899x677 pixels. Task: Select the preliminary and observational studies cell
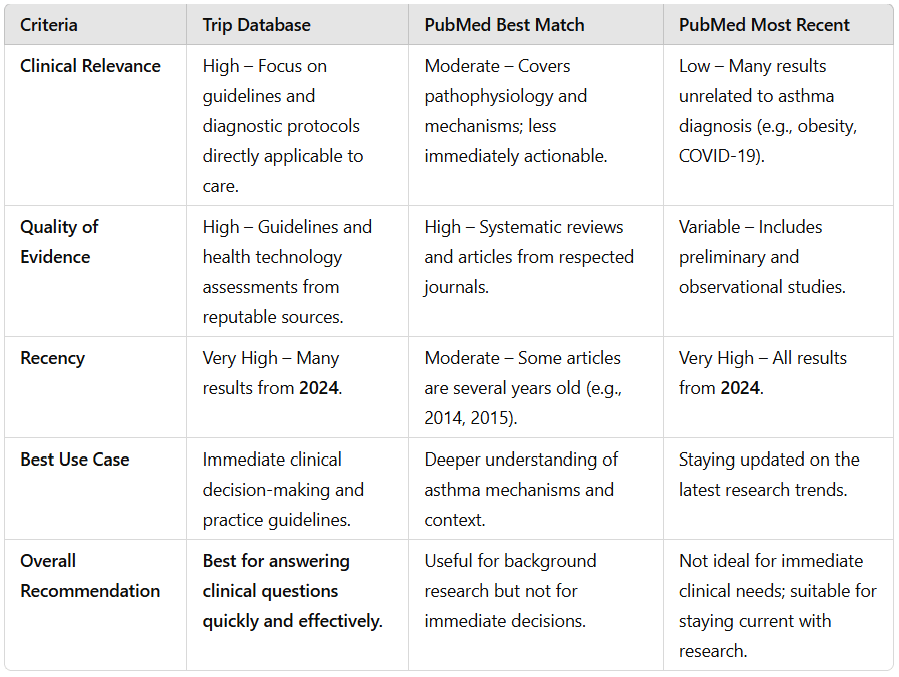pos(762,257)
